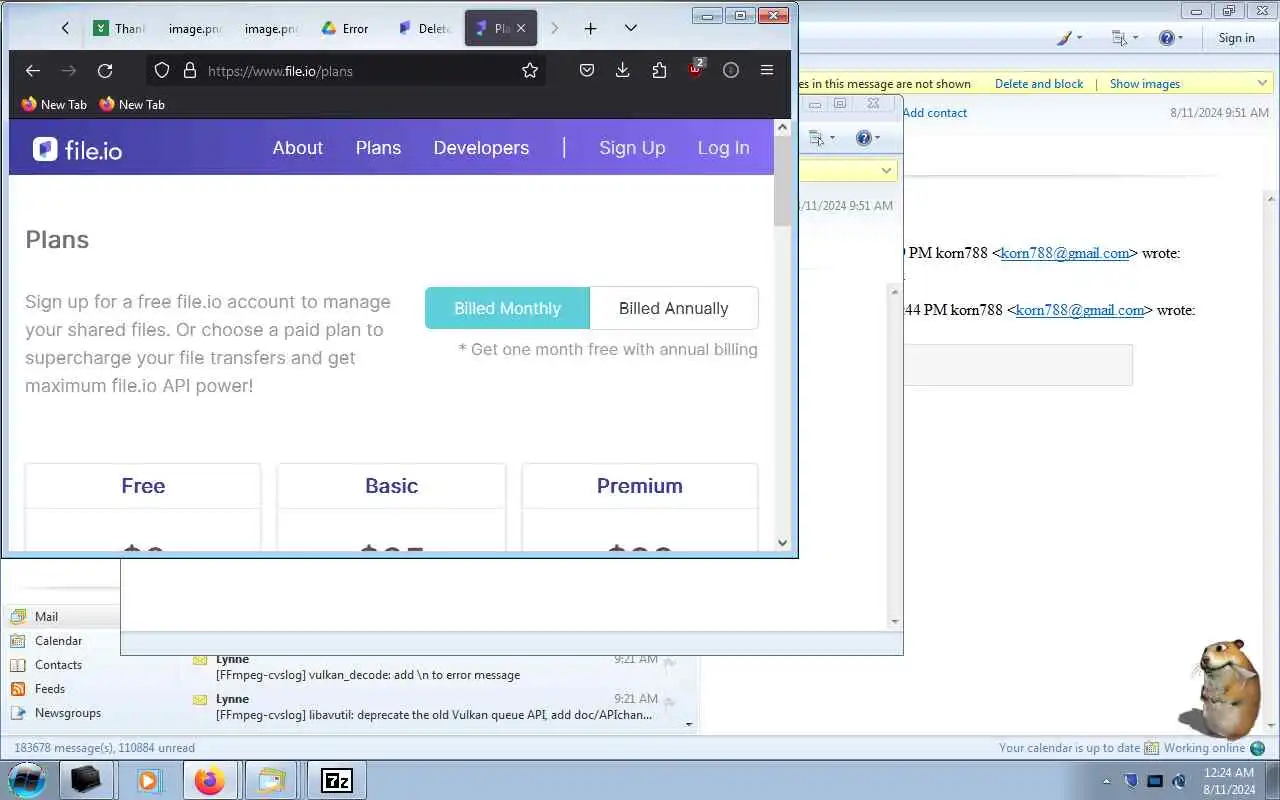
Task: Click Sign Up on file.io
Action: pyautogui.click(x=632, y=148)
